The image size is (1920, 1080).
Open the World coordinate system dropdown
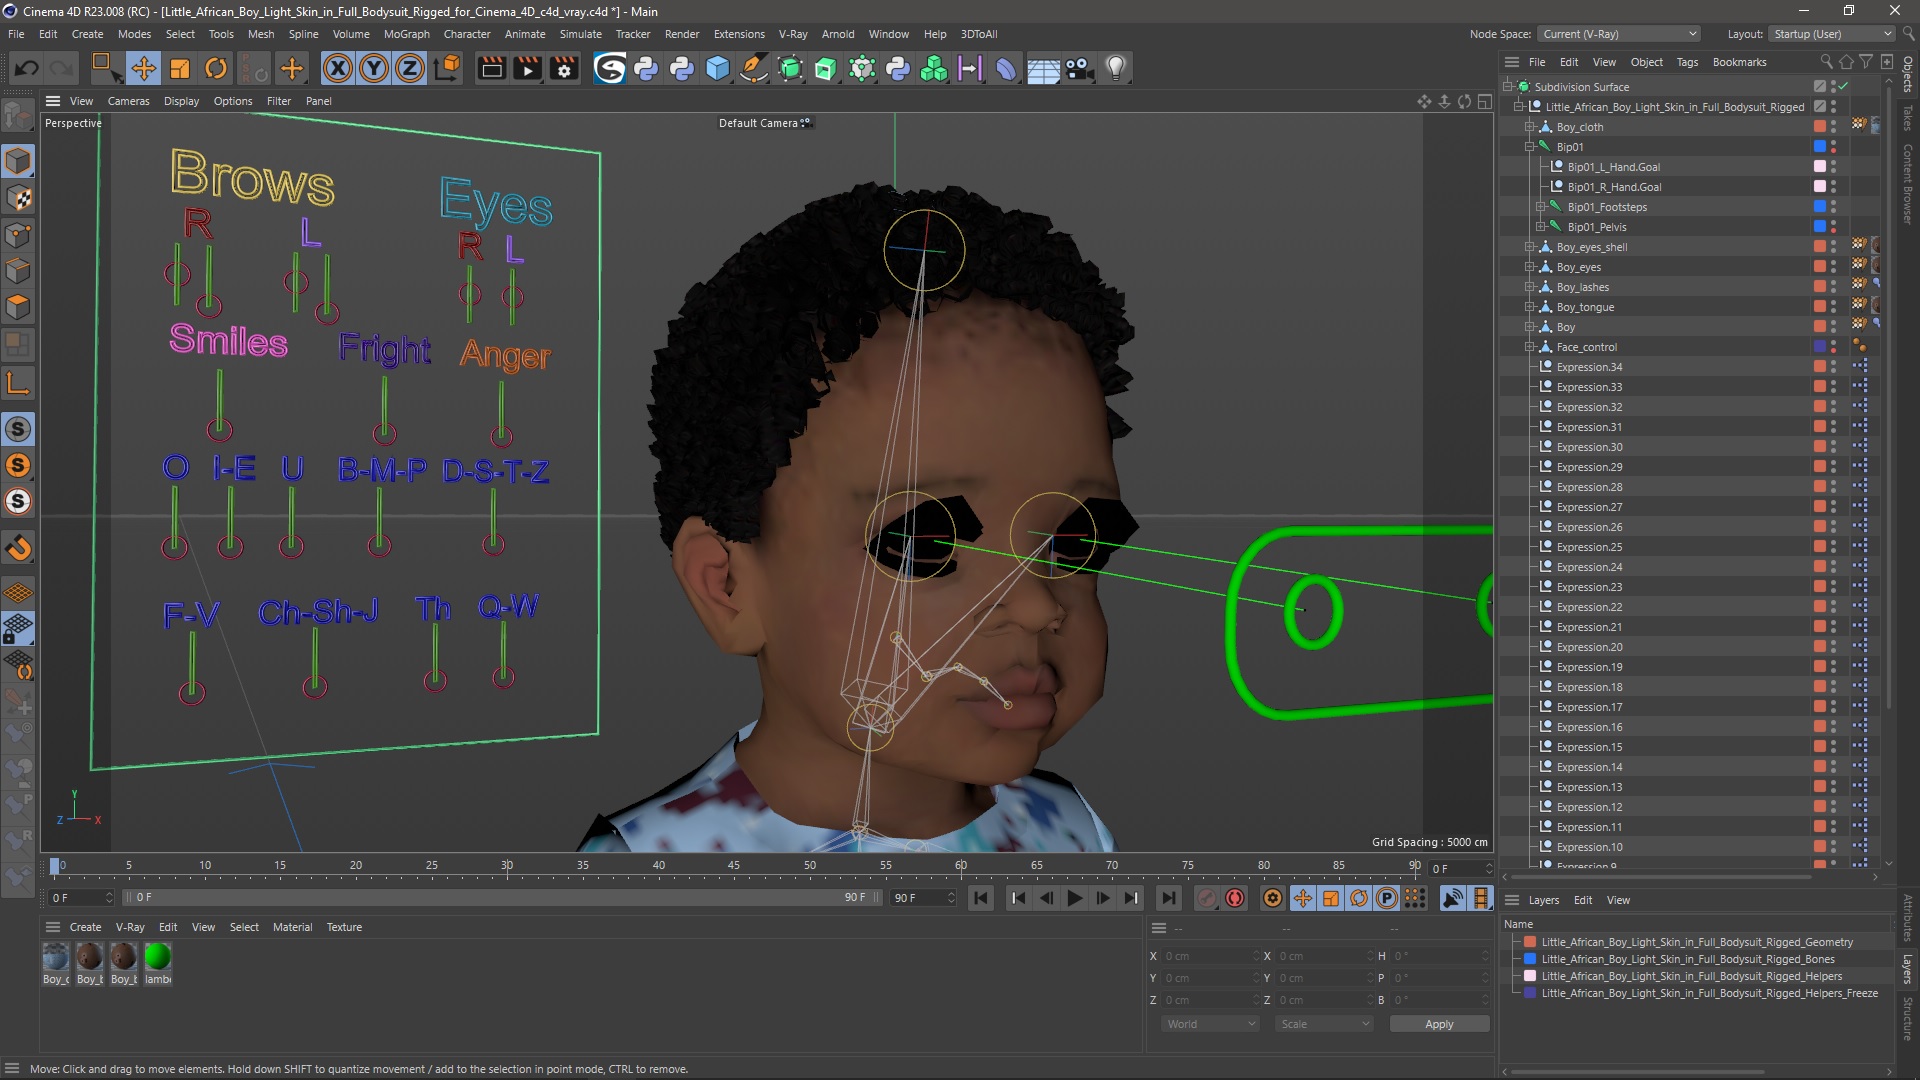tap(1209, 1024)
